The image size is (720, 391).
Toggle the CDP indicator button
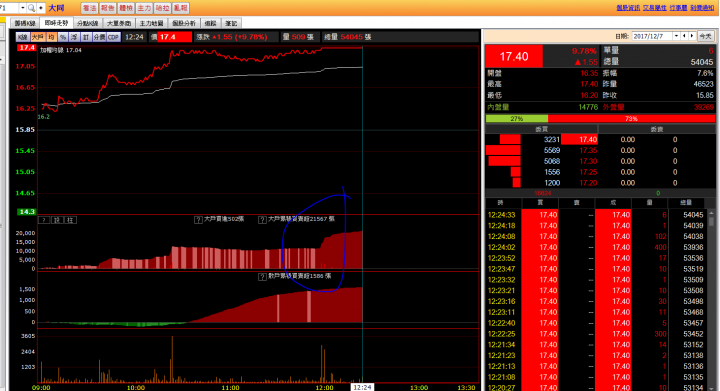tap(113, 37)
